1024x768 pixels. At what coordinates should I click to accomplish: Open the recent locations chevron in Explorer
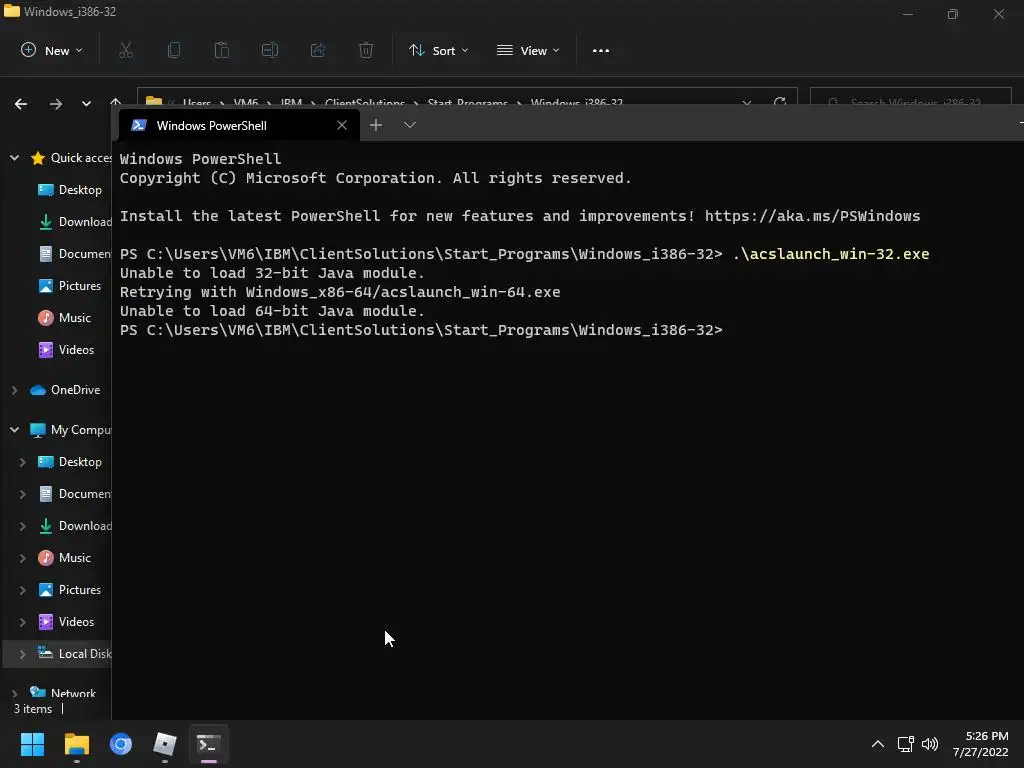(86, 103)
